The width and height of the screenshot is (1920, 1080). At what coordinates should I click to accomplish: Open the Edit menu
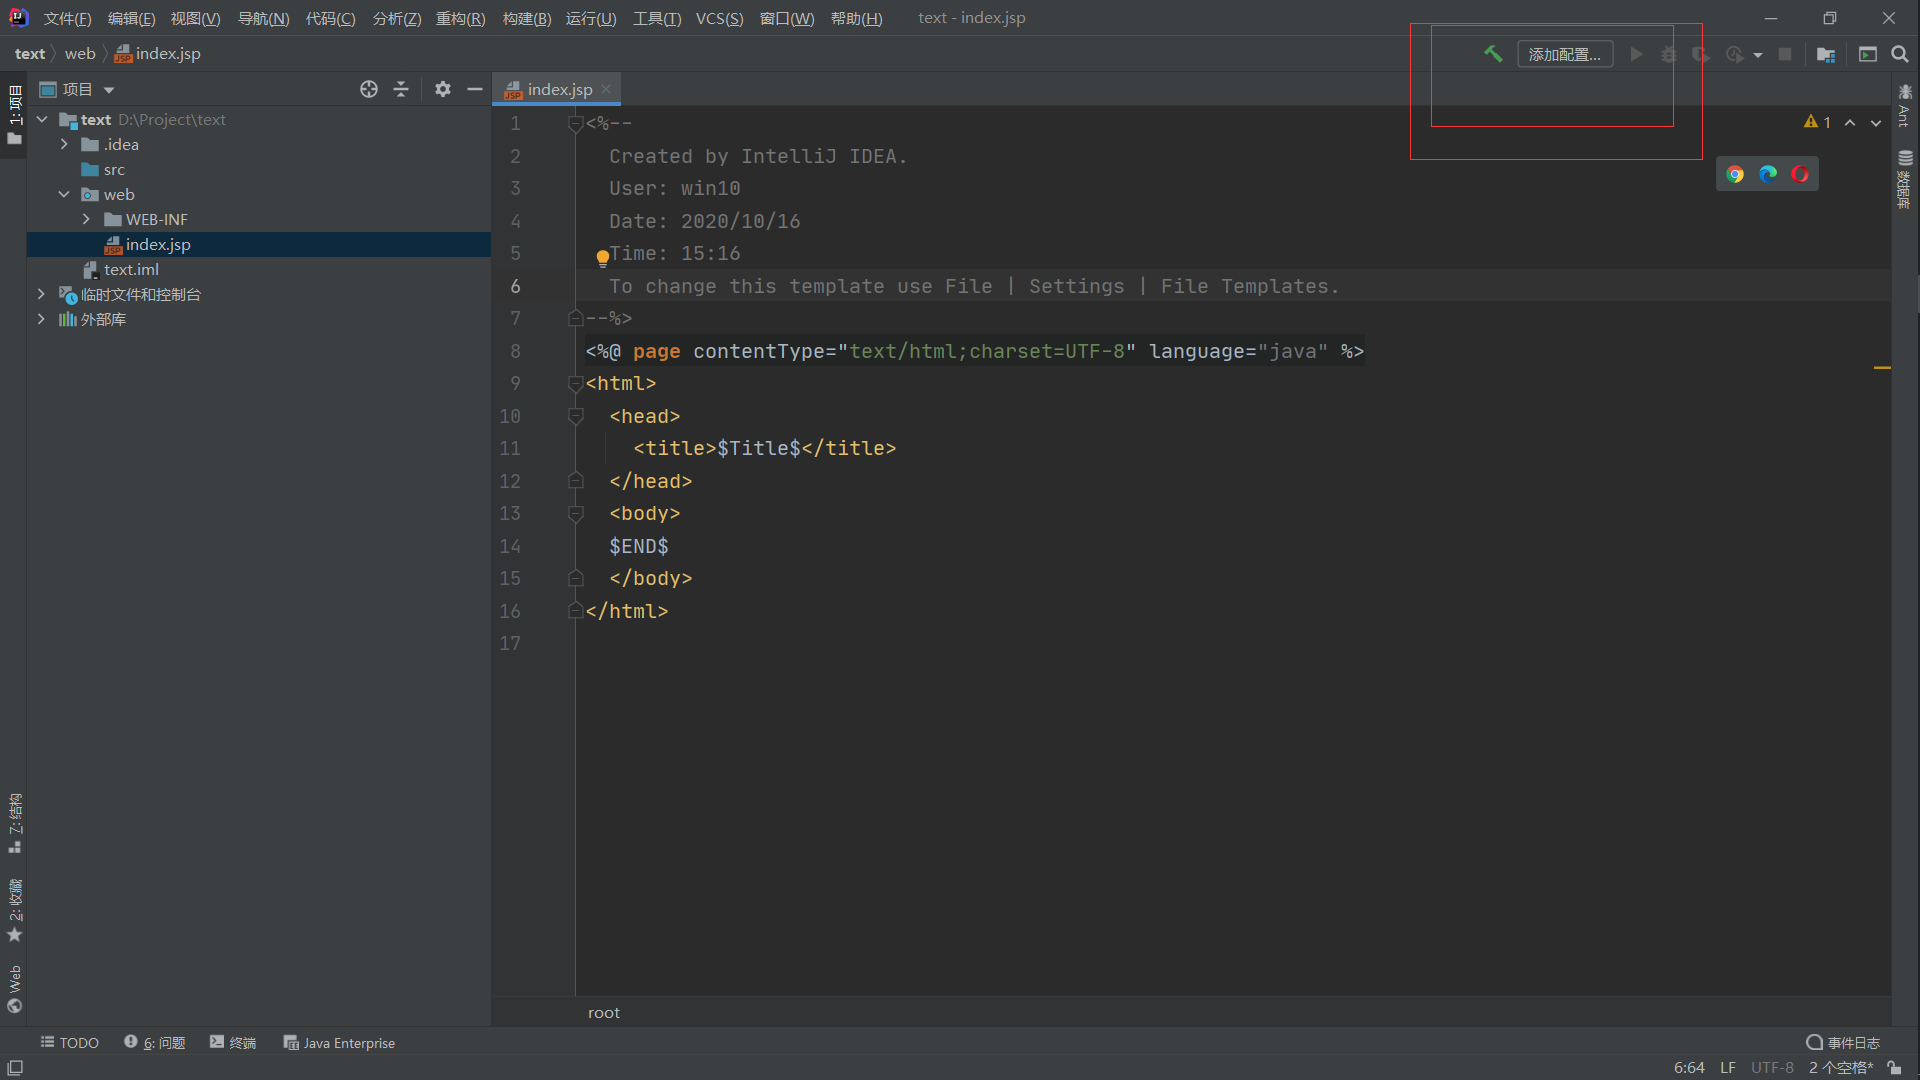131,18
